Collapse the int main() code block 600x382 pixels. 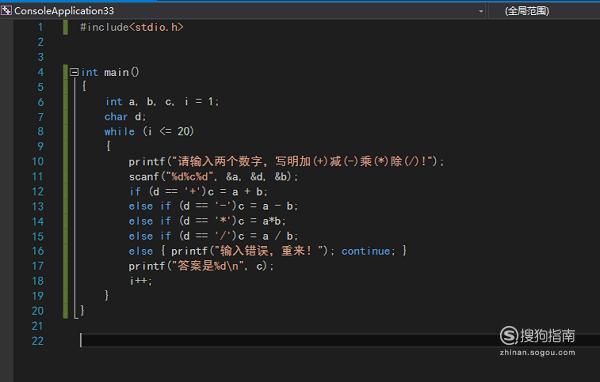[x=74, y=72]
